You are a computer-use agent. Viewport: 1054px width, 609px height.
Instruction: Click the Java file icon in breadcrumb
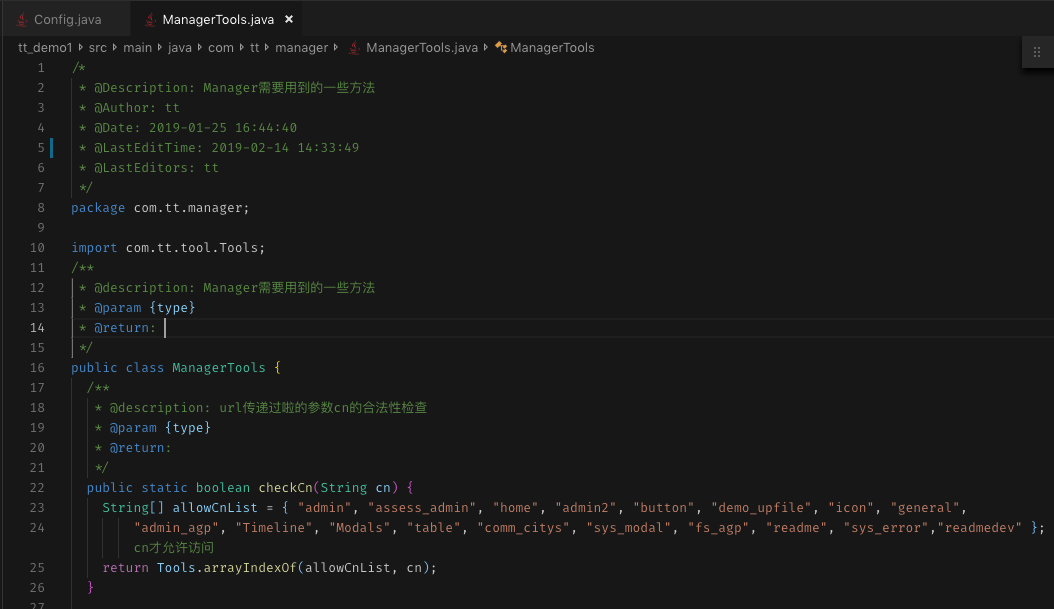354,48
